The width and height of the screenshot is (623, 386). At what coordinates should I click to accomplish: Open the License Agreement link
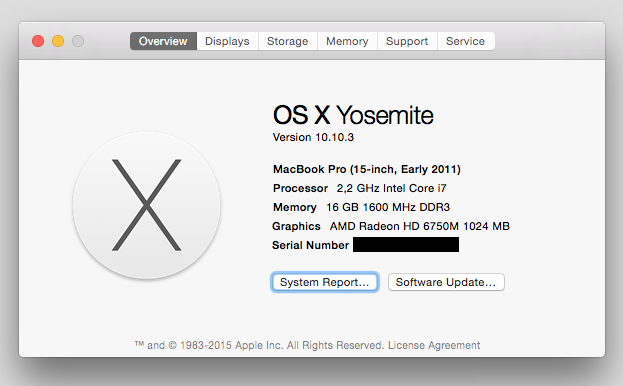tap(434, 345)
